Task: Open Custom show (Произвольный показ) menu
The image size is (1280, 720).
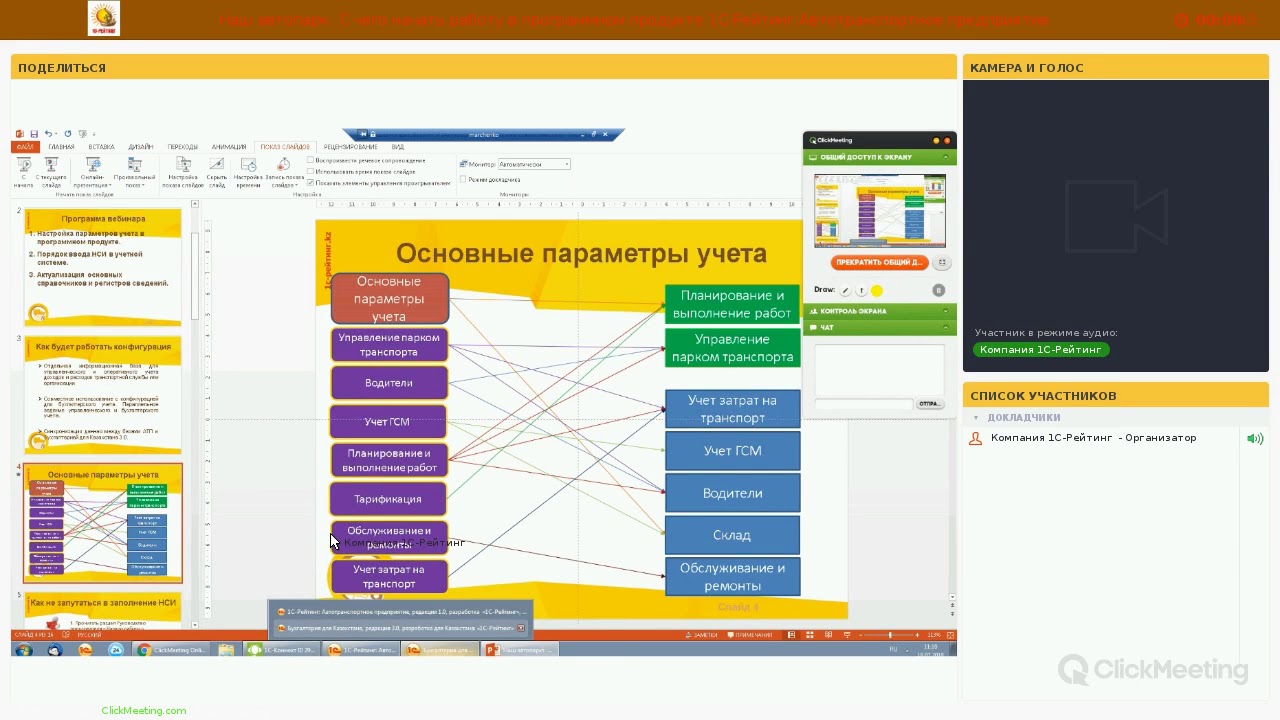Action: click(x=134, y=172)
